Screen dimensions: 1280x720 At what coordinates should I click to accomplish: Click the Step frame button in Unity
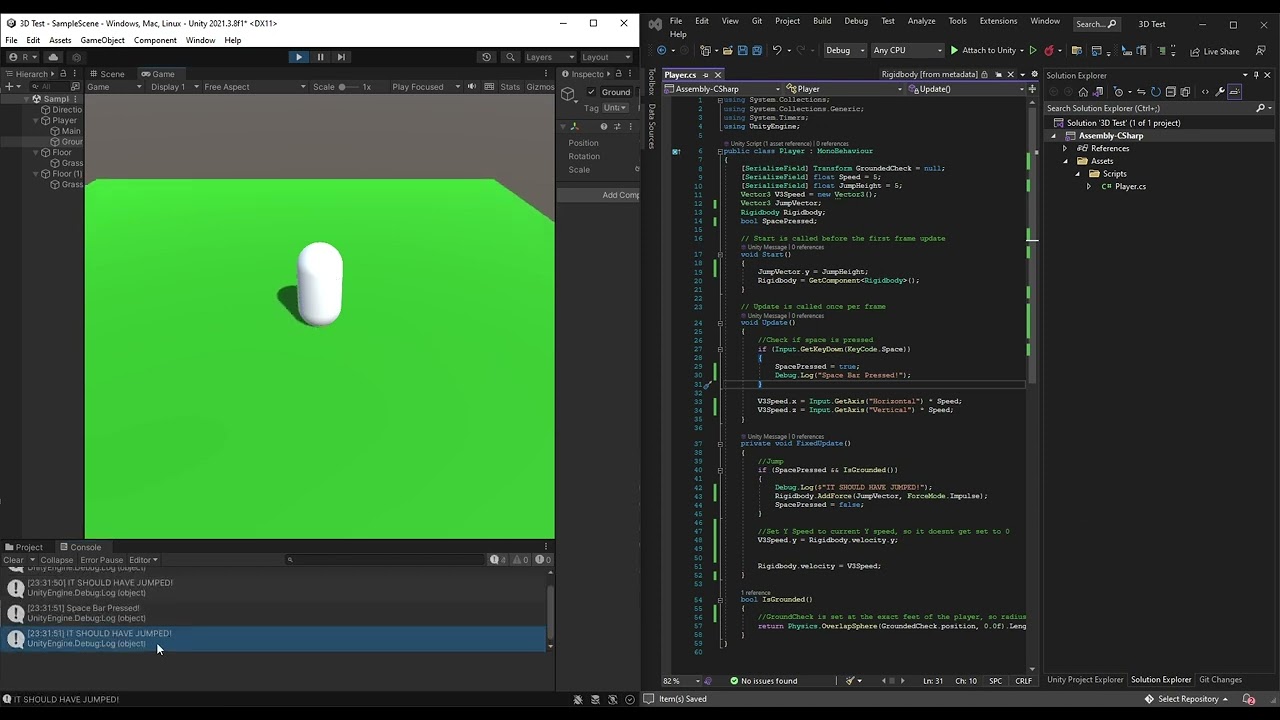click(x=341, y=57)
